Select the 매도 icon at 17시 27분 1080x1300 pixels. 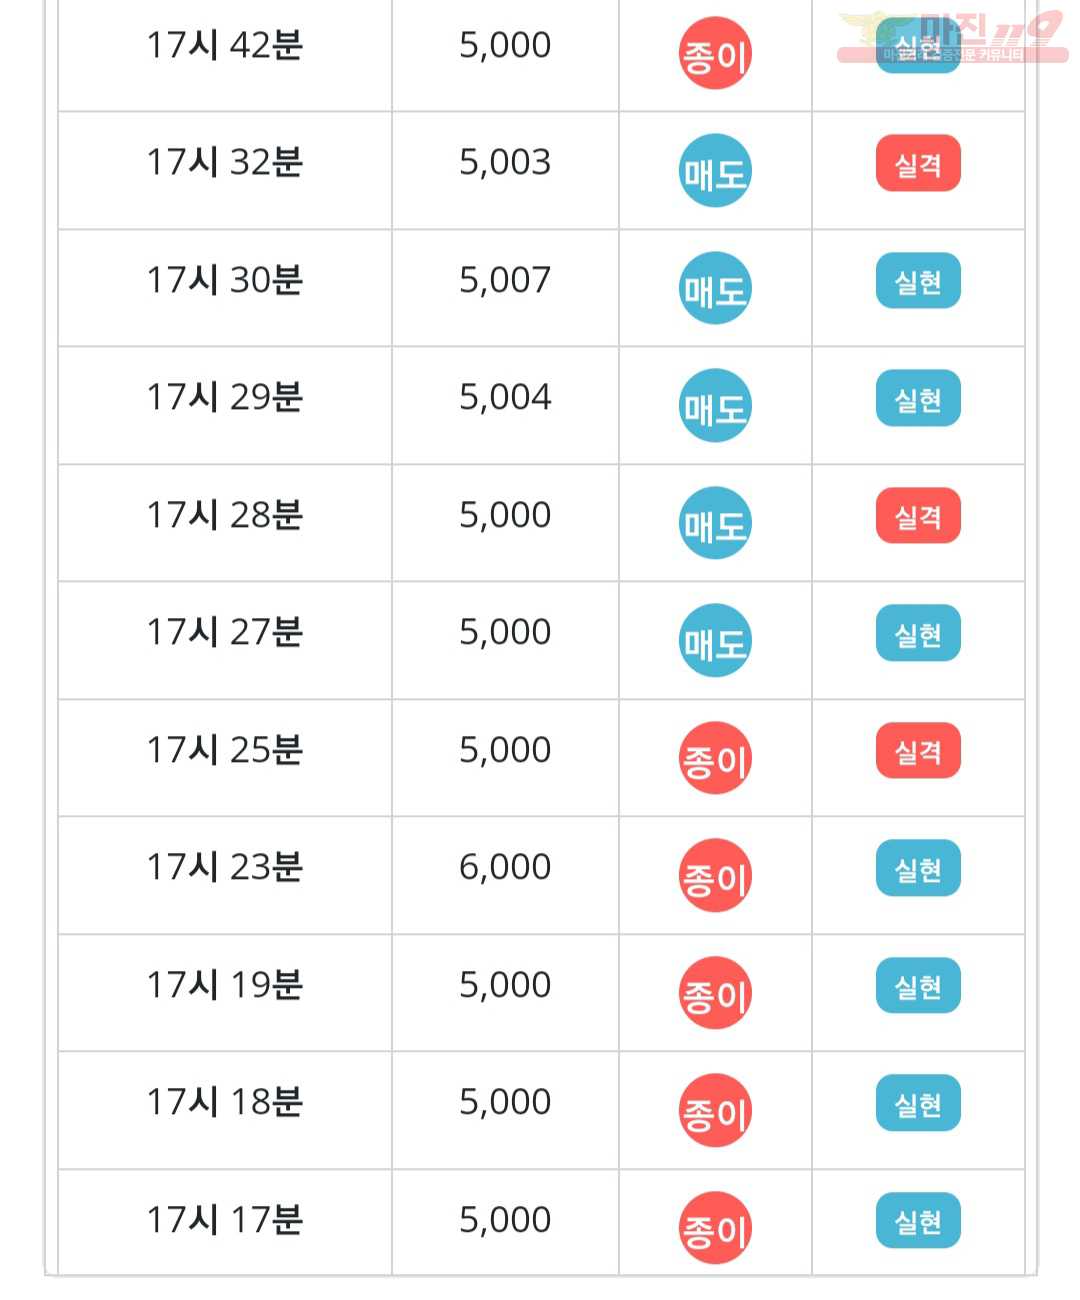(715, 641)
